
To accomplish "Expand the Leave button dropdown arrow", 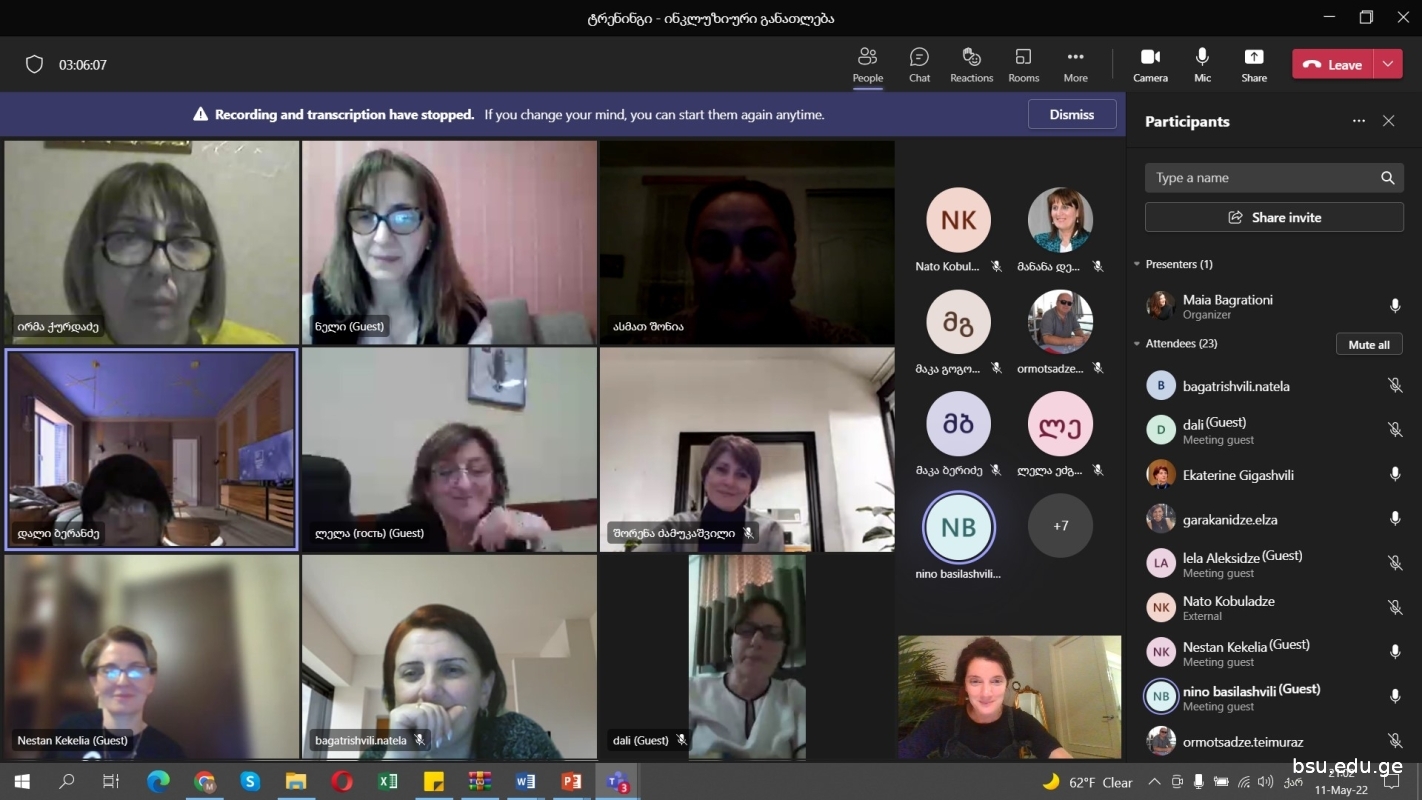I will (x=1388, y=64).
